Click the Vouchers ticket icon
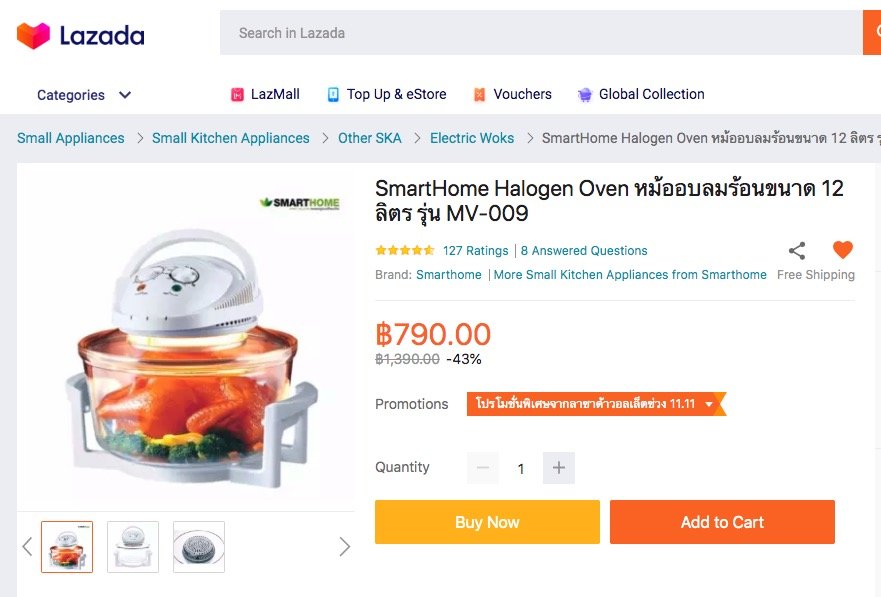 (479, 94)
